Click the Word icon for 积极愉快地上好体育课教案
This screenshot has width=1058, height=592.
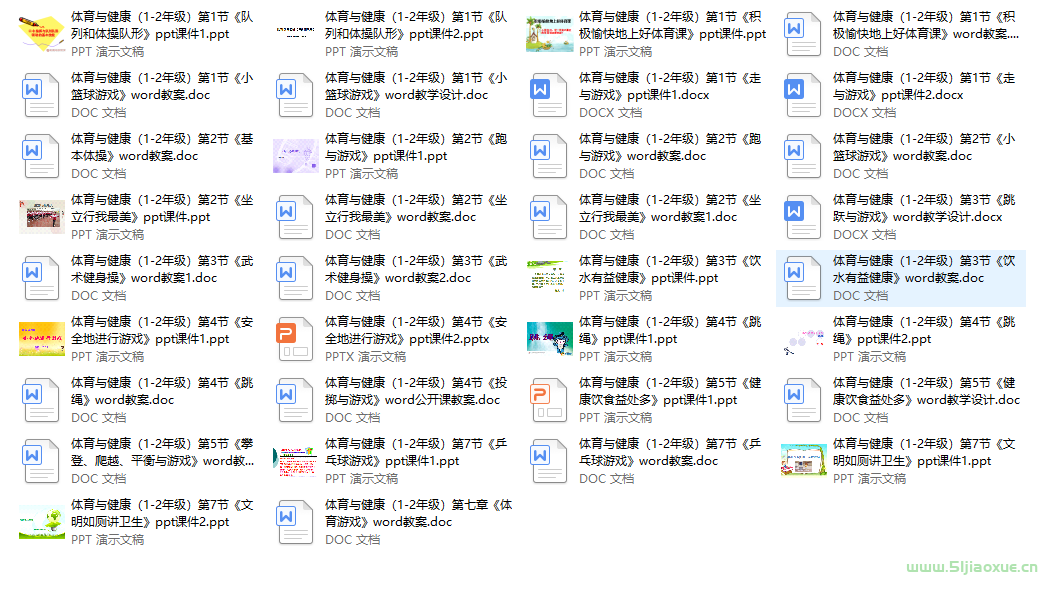coord(803,33)
